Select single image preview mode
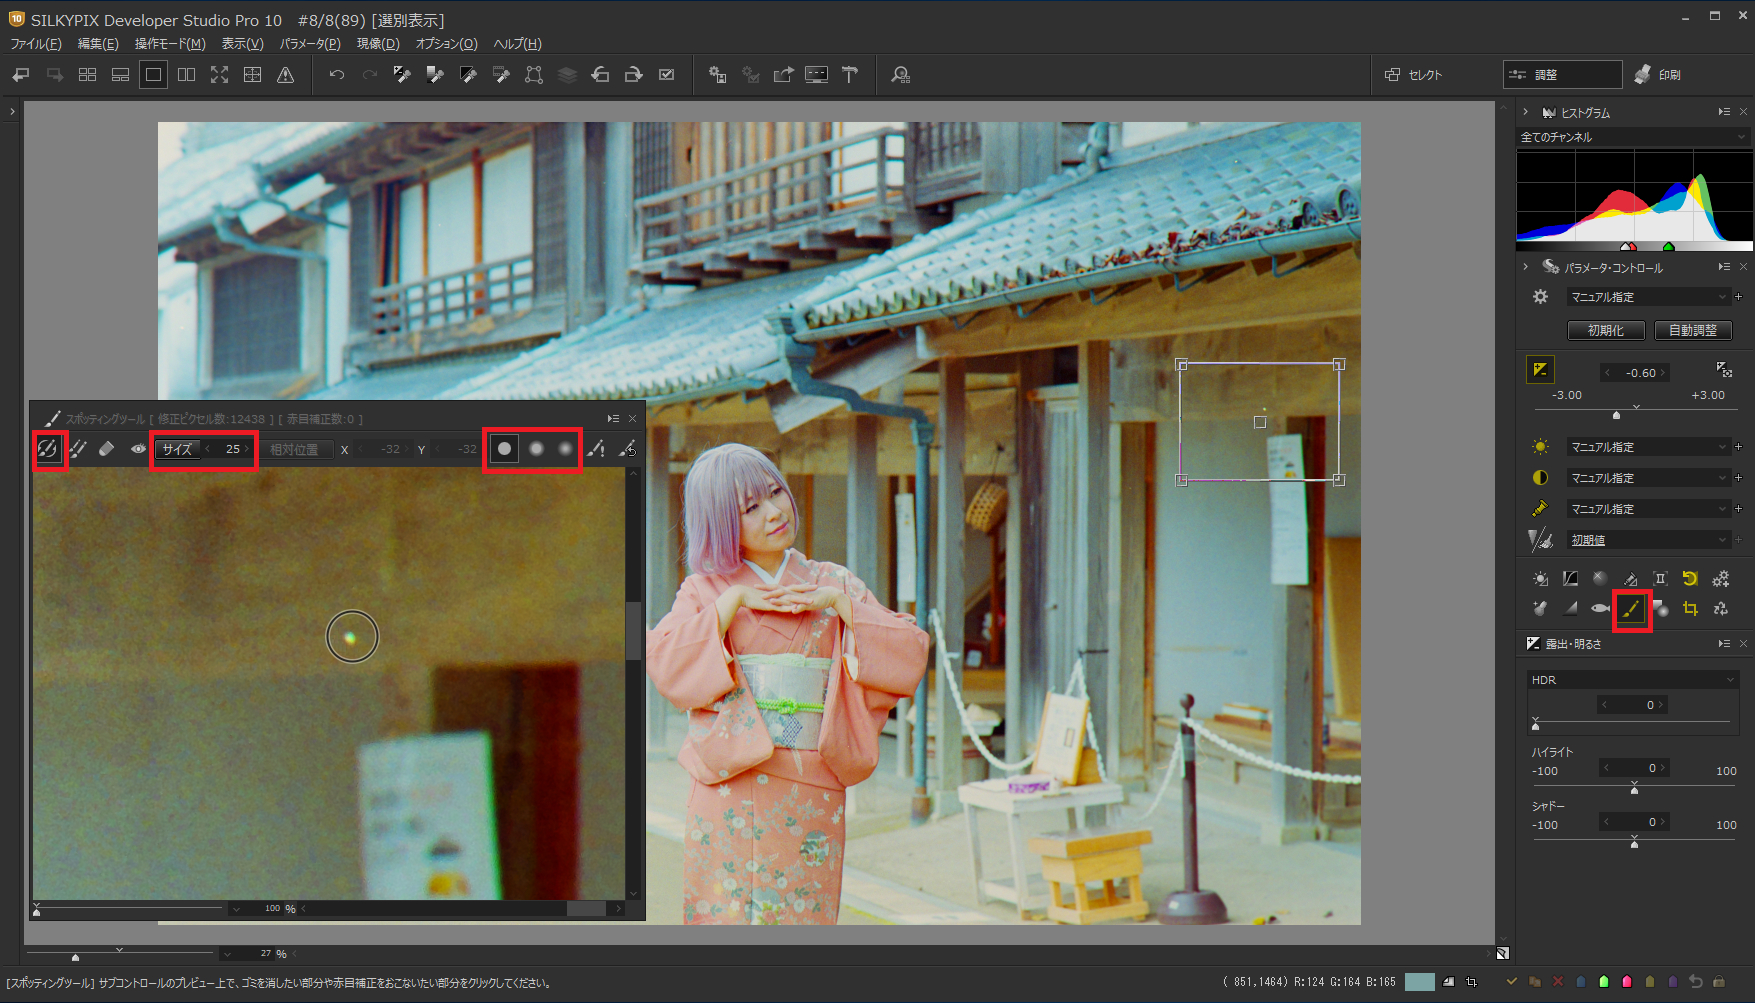 point(153,75)
